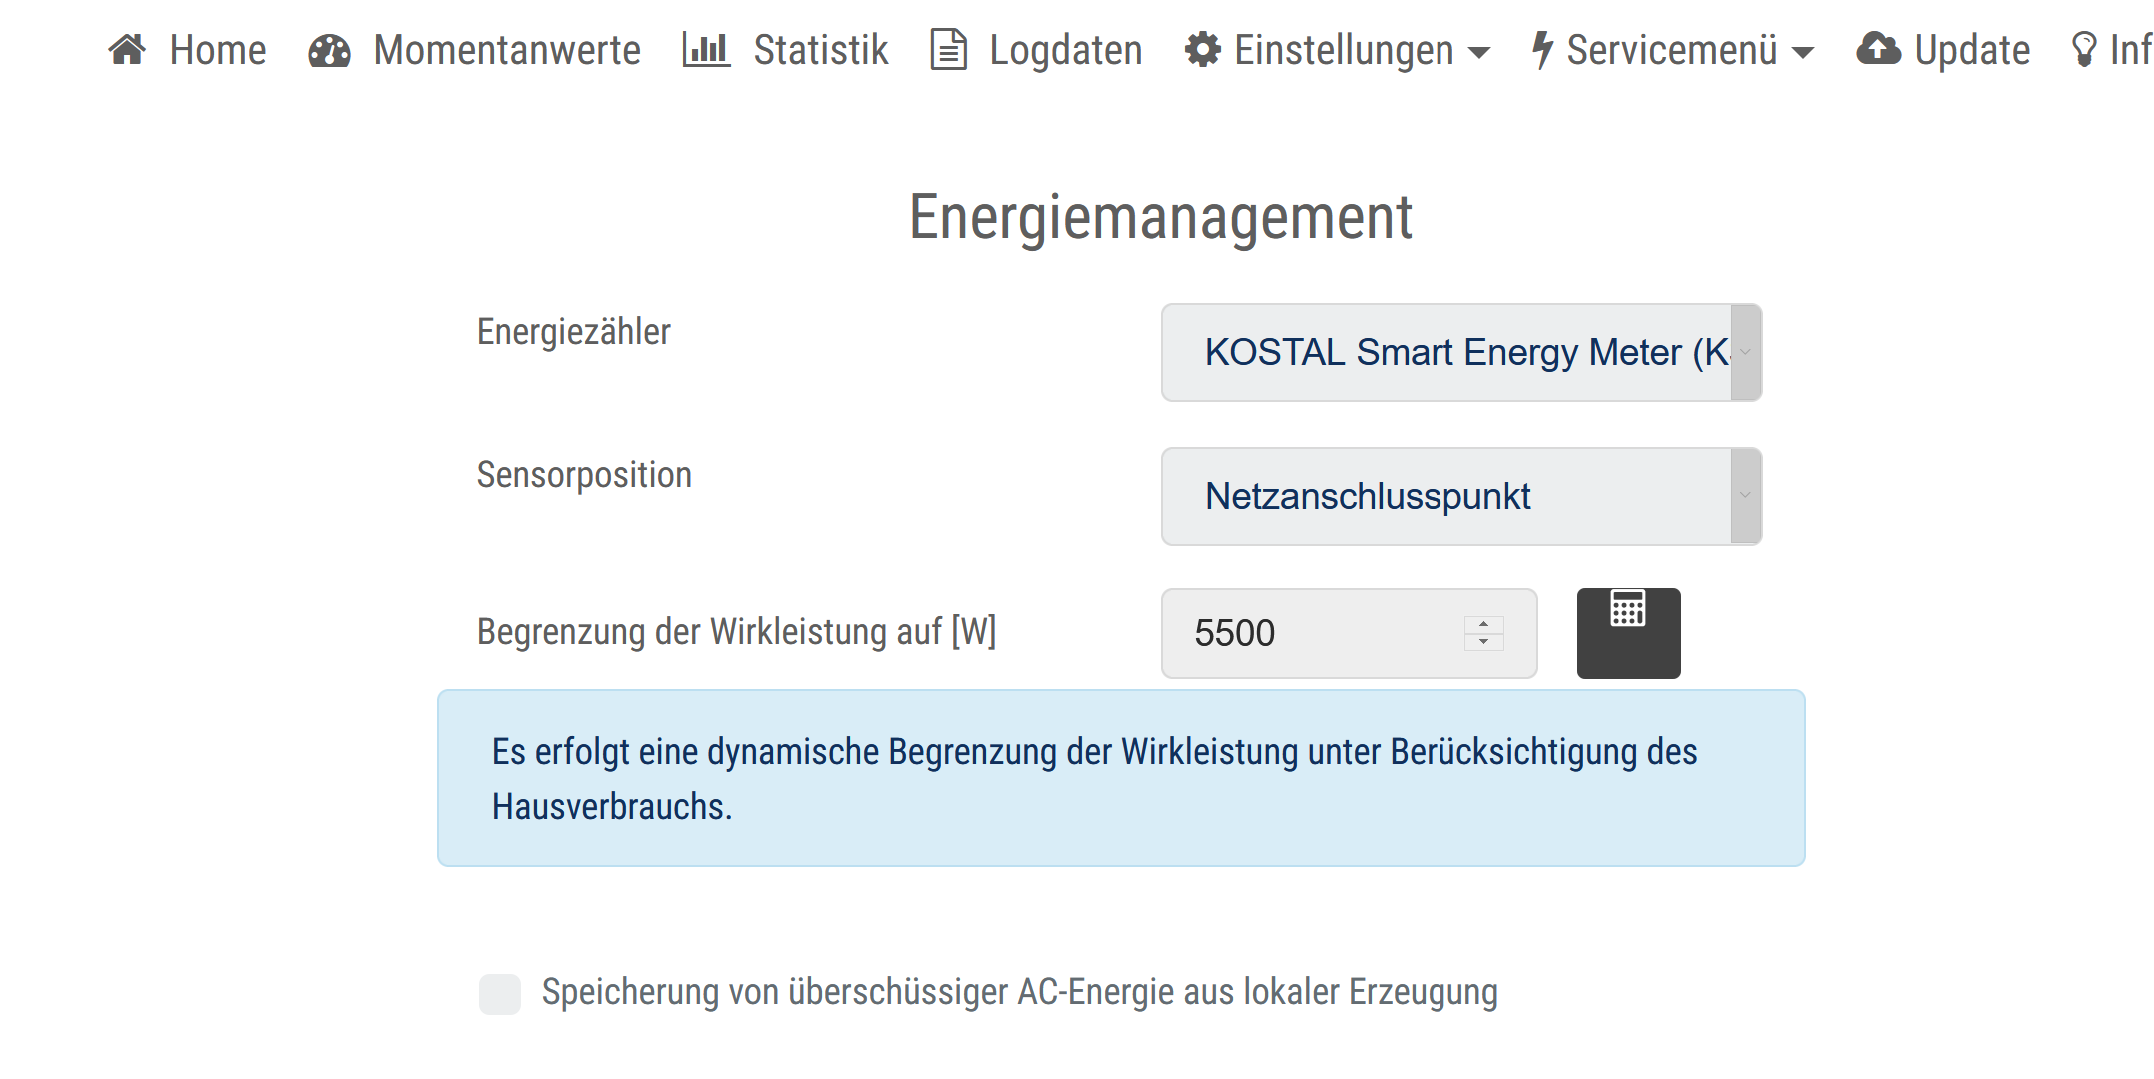Image resolution: width=2154 pixels, height=1079 pixels.
Task: Click the Begrenzung der Wirkleistung auf [W] label
Action: 736,632
